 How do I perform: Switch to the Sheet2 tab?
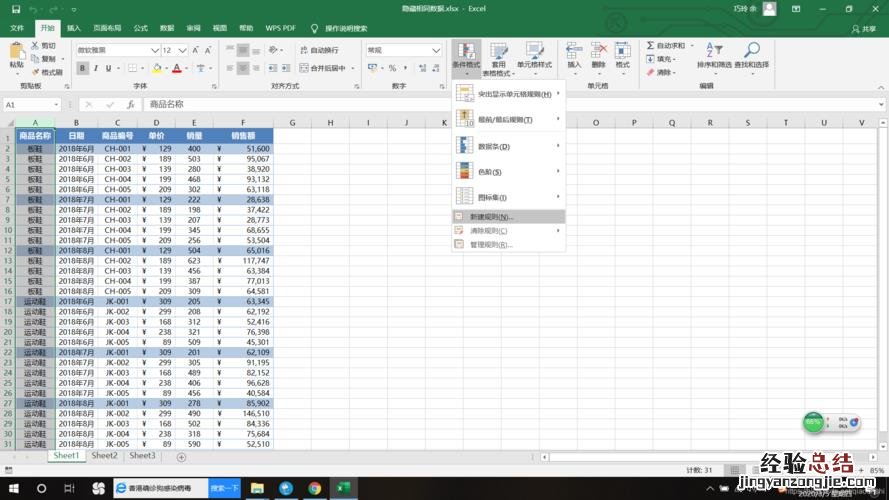[x=105, y=456]
